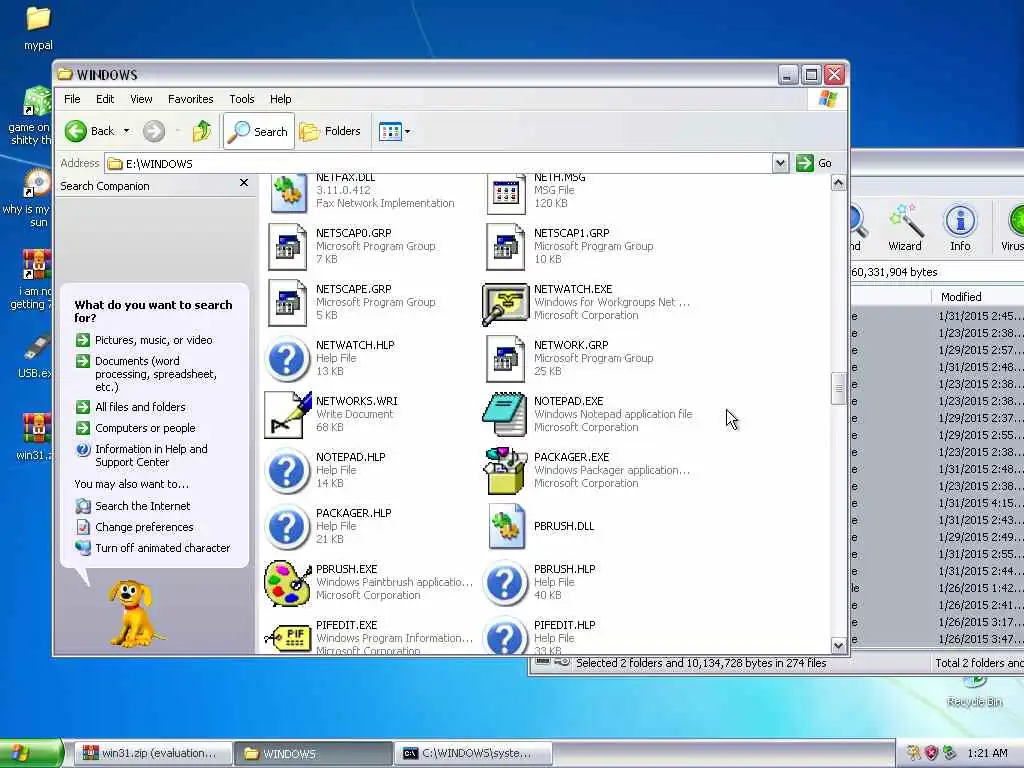Click the Back toolbar button
Viewport: 1024px width, 768px height.
[89, 131]
